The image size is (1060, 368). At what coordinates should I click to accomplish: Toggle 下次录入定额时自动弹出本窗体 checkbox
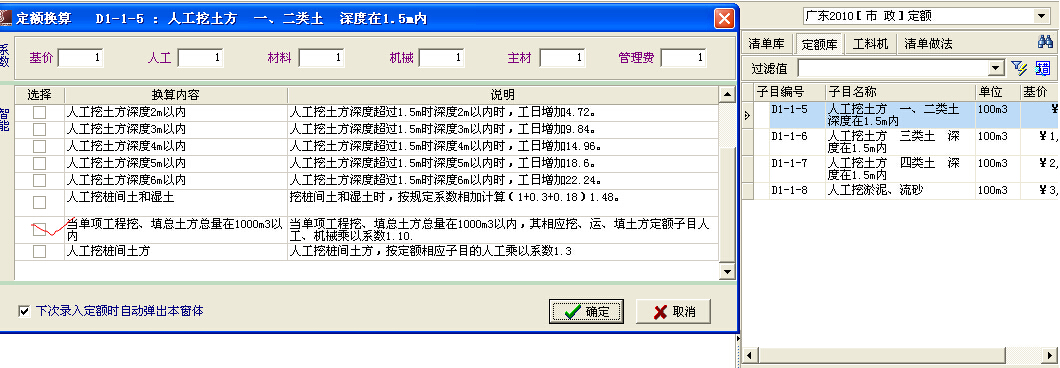click(x=24, y=311)
